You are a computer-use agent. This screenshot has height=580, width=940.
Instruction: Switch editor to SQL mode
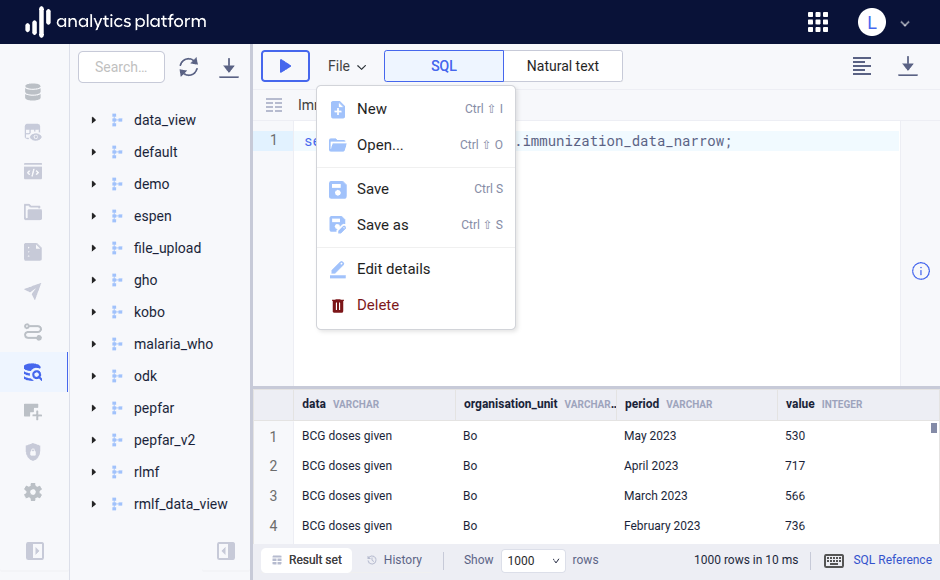pyautogui.click(x=444, y=66)
